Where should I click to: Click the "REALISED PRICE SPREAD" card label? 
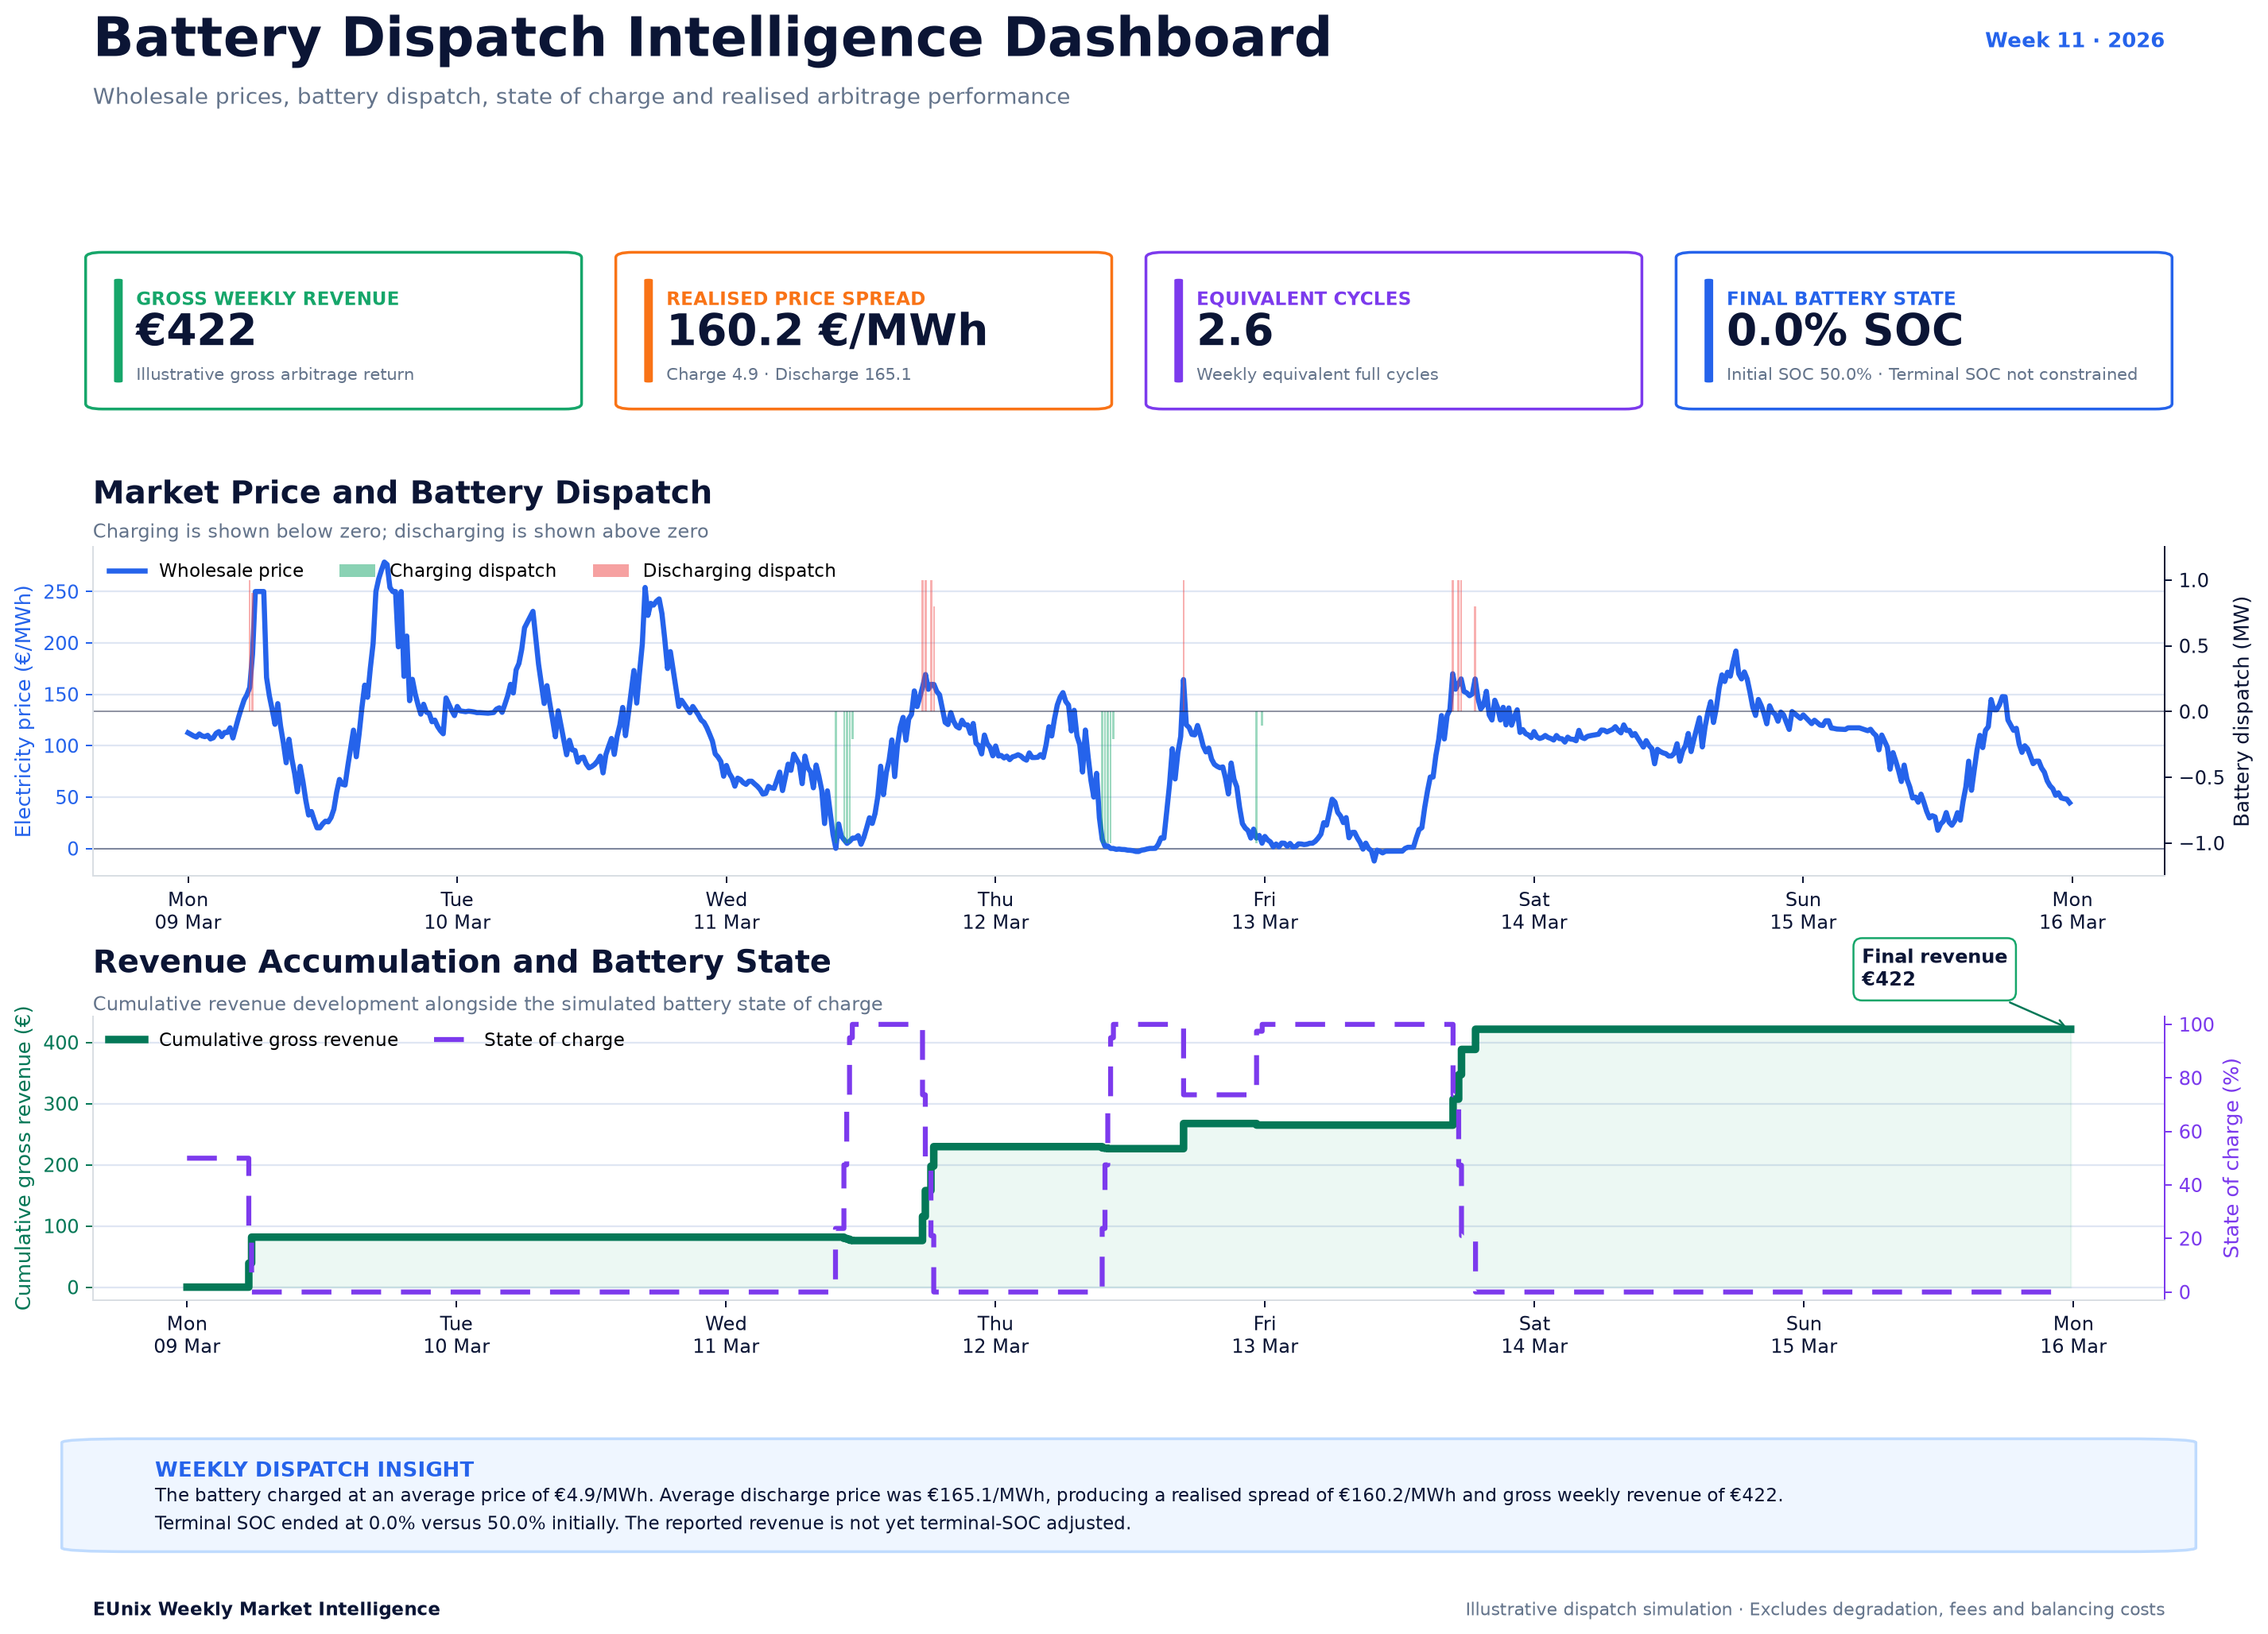point(796,298)
